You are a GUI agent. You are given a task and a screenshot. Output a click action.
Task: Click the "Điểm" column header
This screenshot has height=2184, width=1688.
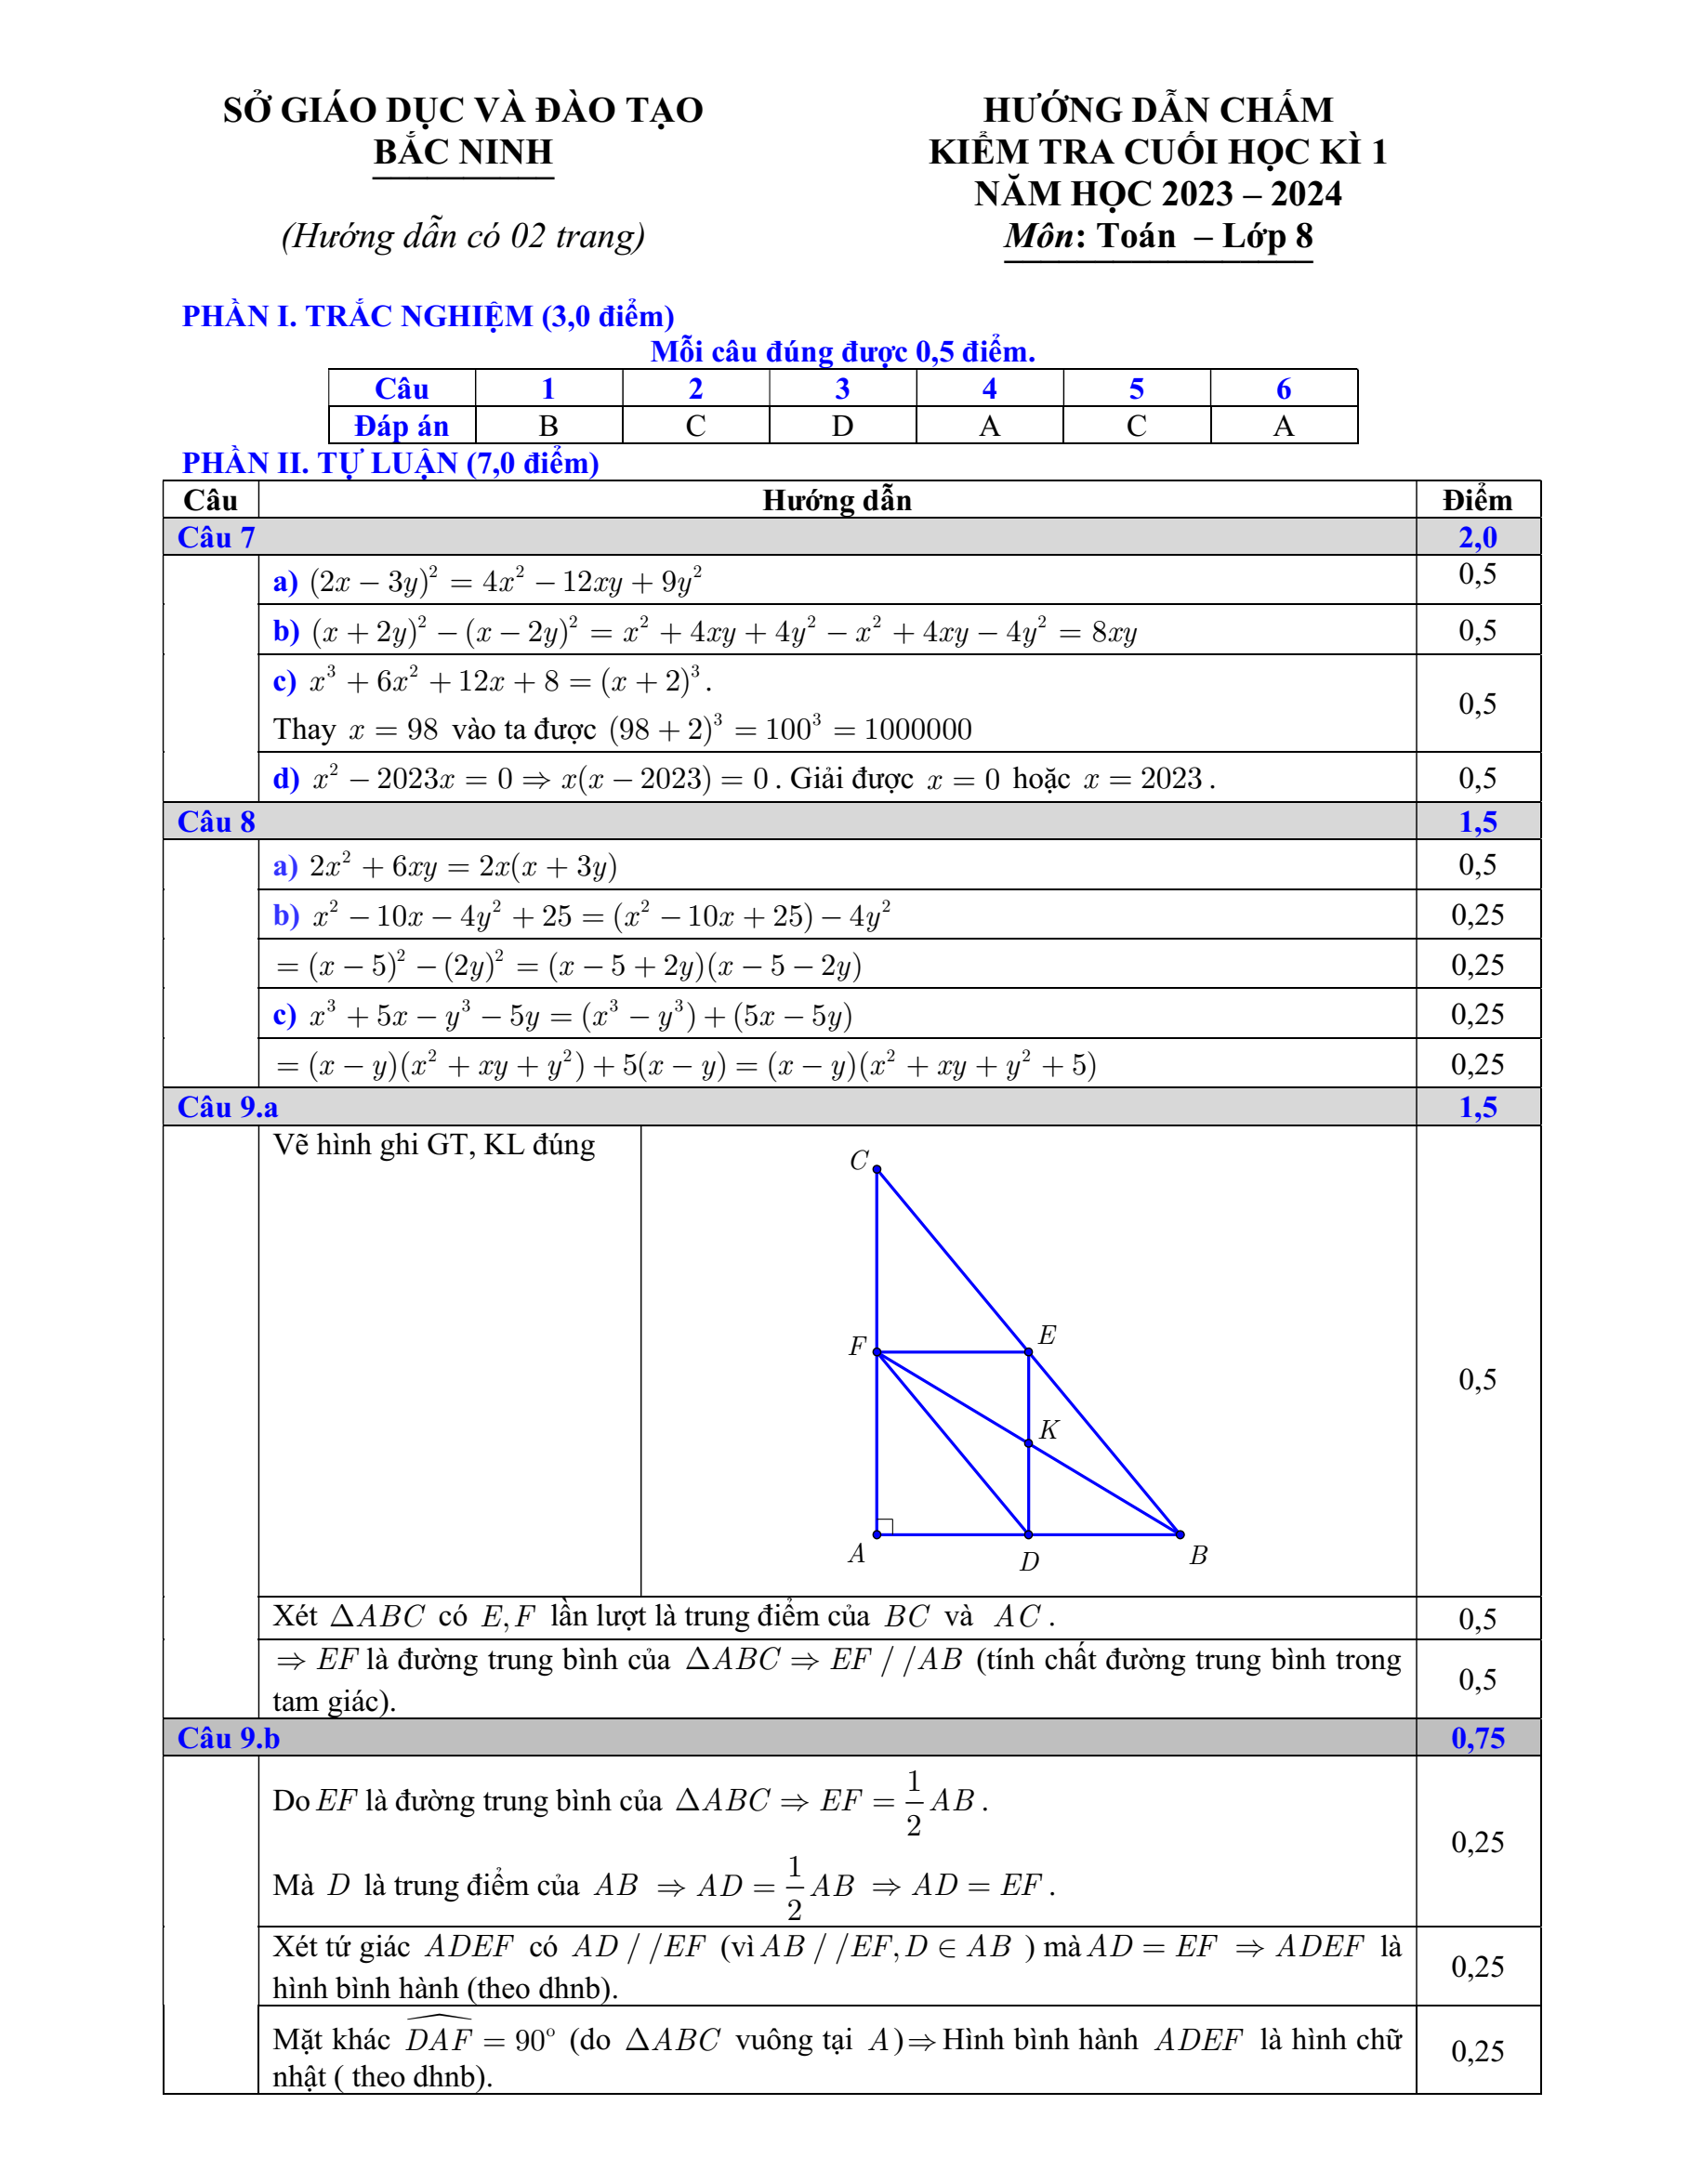(x=1478, y=500)
